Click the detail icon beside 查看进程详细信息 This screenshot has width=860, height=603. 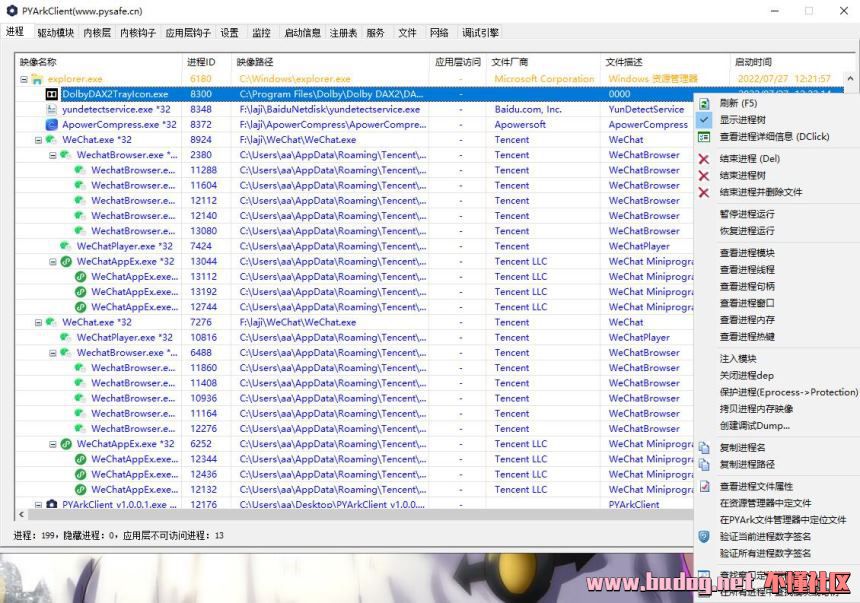point(704,137)
